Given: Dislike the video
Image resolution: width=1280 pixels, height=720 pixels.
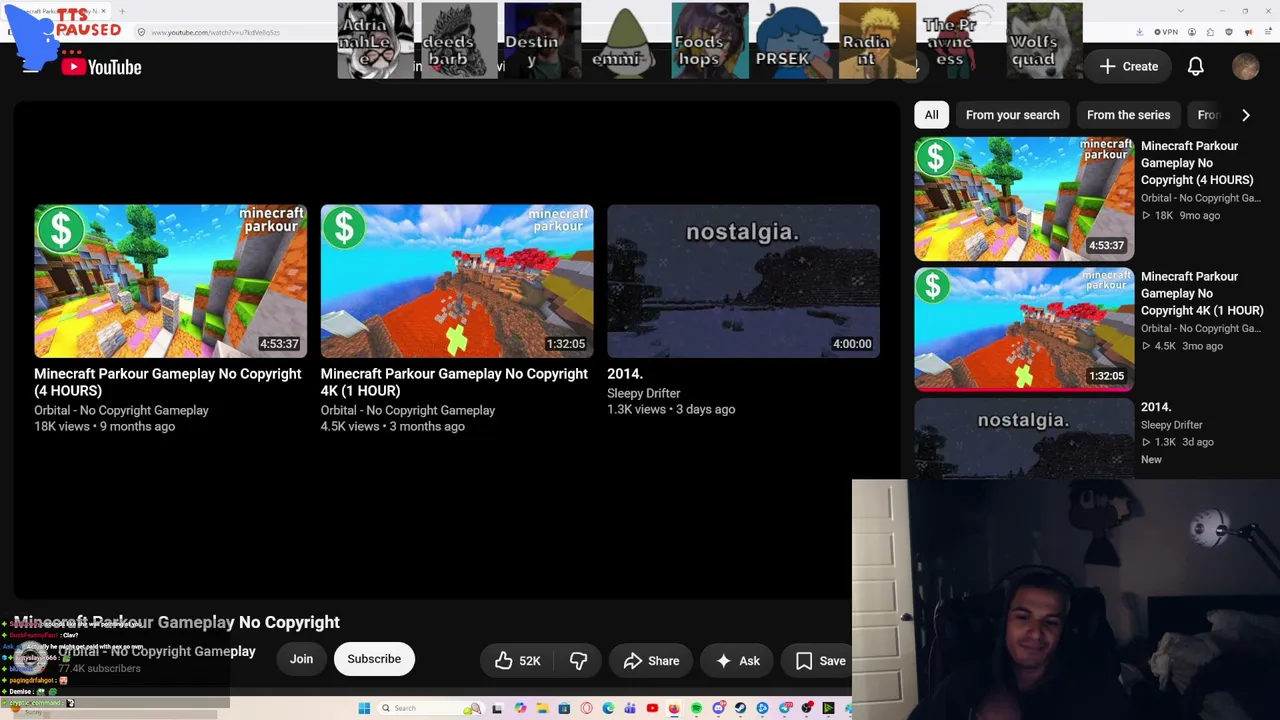Looking at the screenshot, I should [578, 660].
